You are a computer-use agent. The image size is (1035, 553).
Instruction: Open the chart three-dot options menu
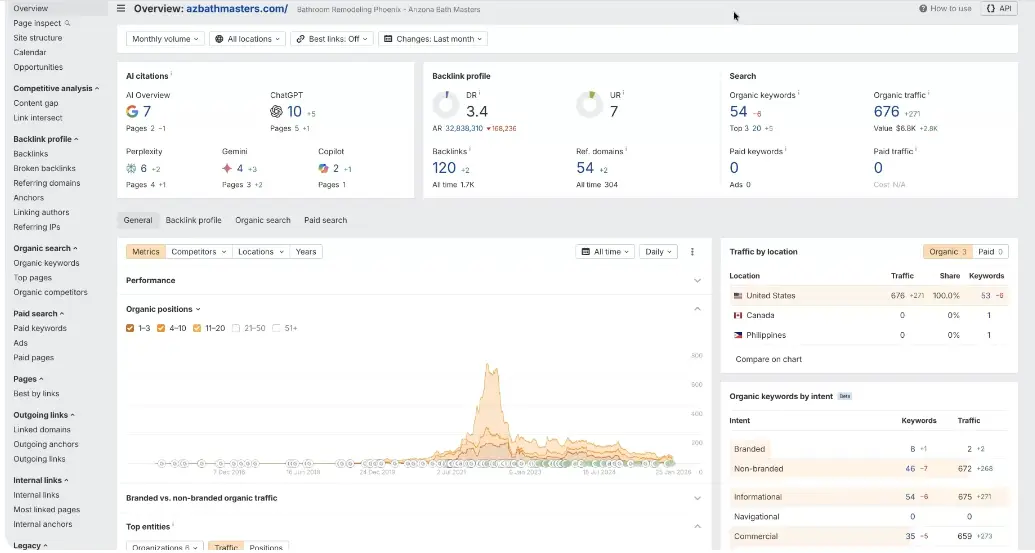pos(692,251)
